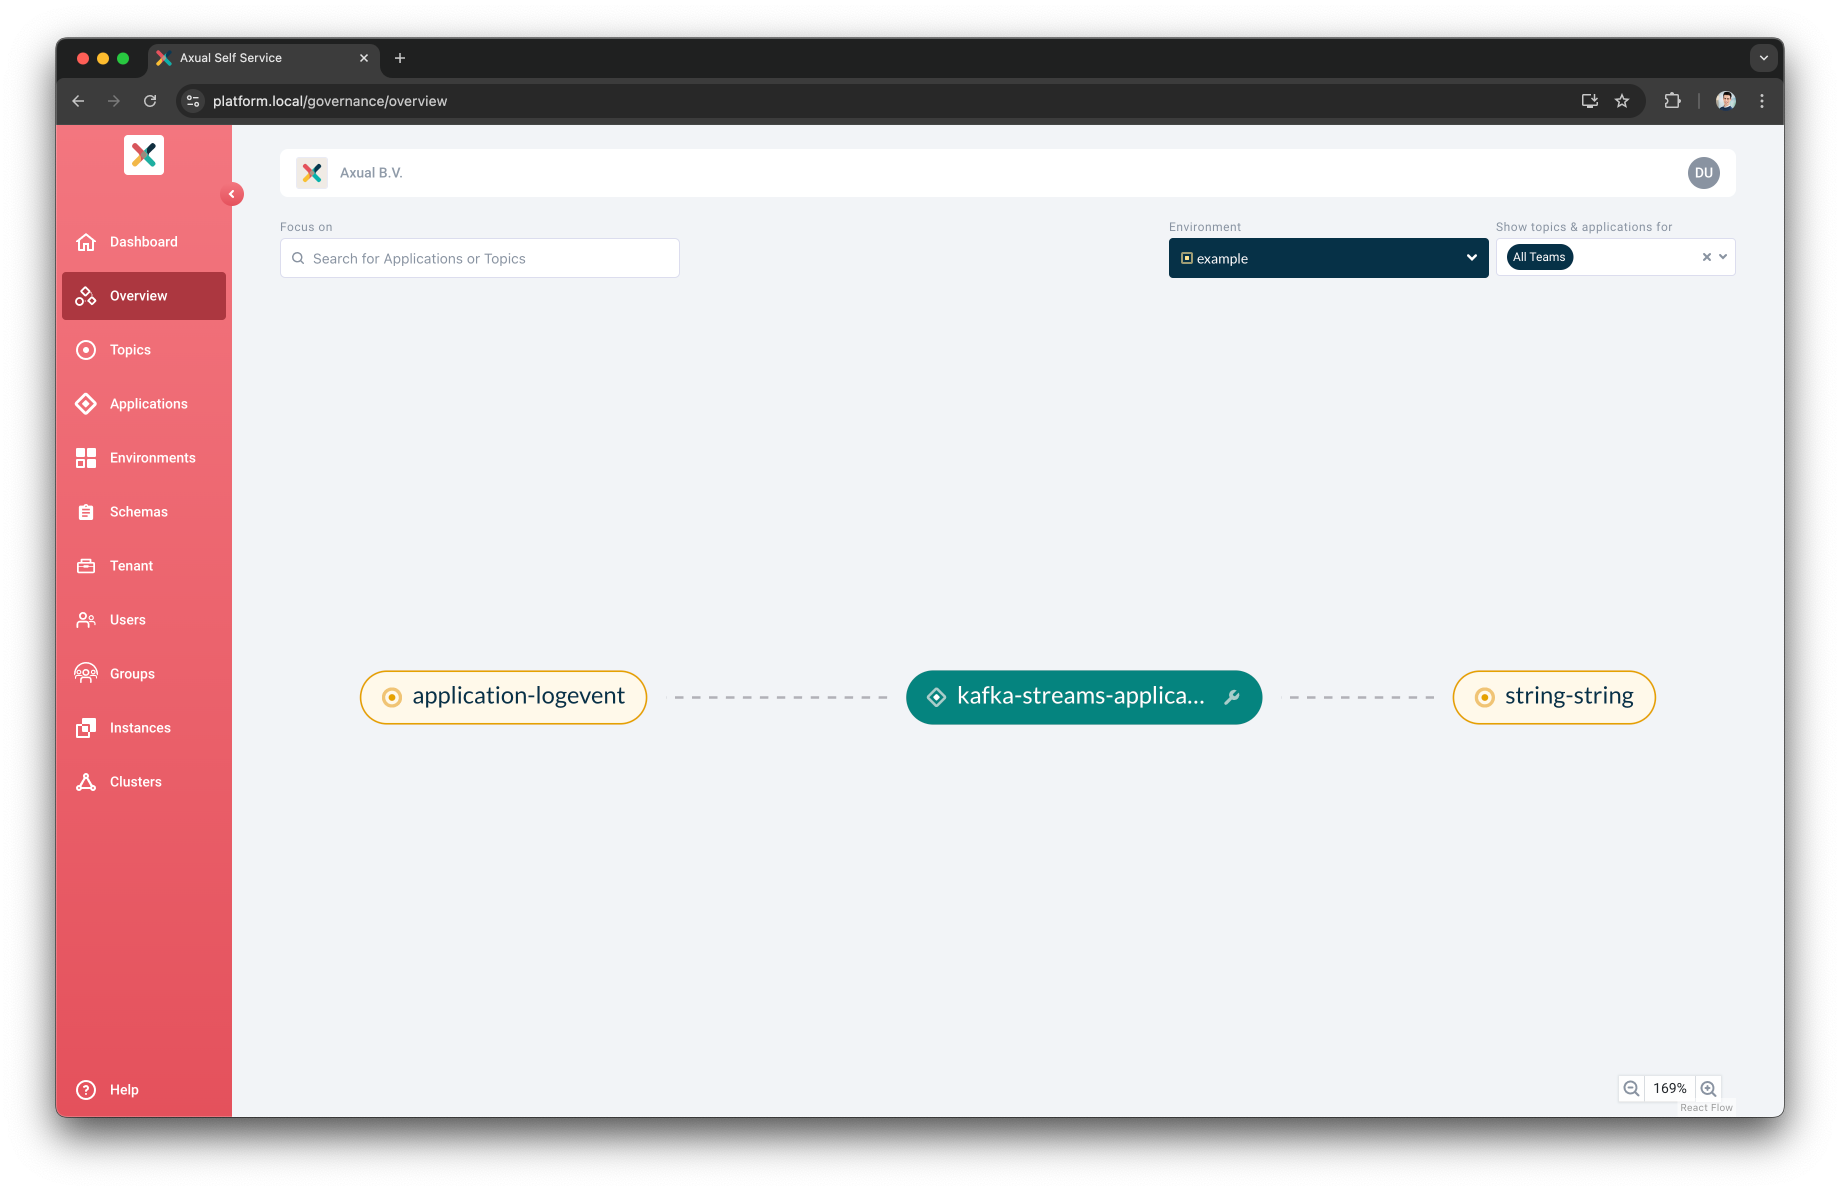
Task: Open the Dashboard page in the sidebar
Action: tap(143, 242)
